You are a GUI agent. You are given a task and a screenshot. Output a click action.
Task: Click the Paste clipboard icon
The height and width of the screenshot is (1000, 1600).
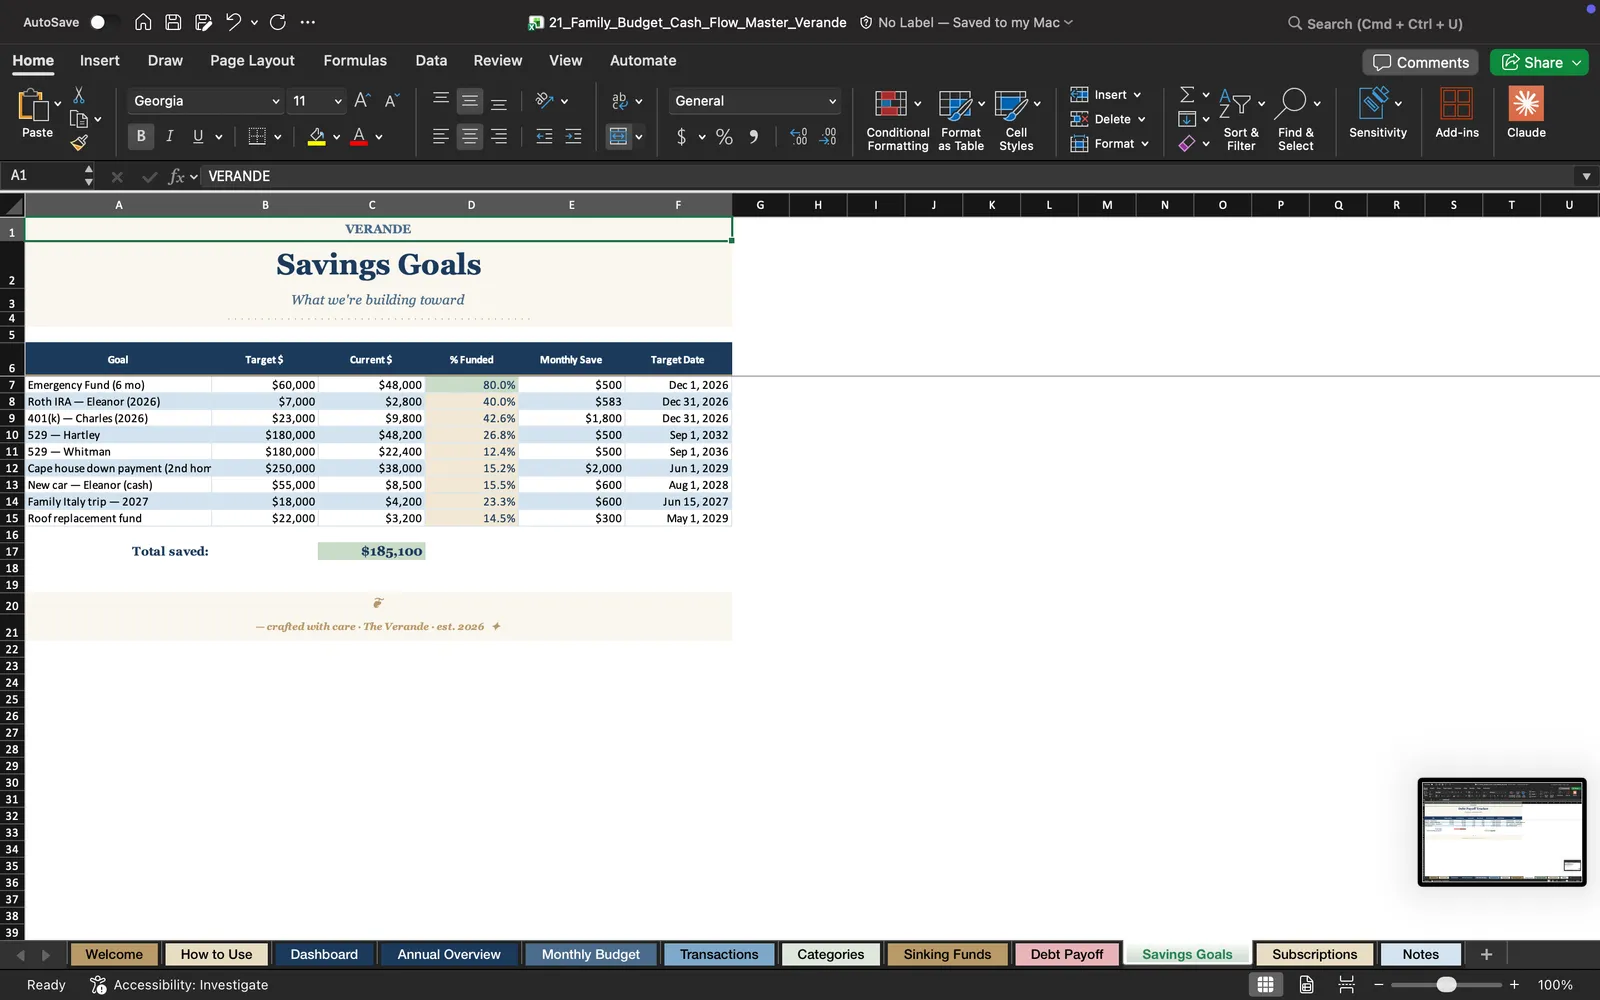coord(33,105)
